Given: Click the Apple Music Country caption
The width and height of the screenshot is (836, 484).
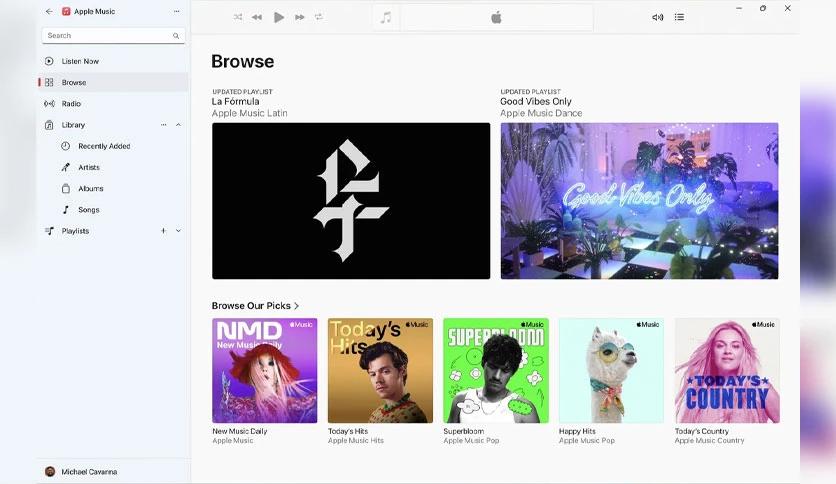Looking at the screenshot, I should pos(710,441).
